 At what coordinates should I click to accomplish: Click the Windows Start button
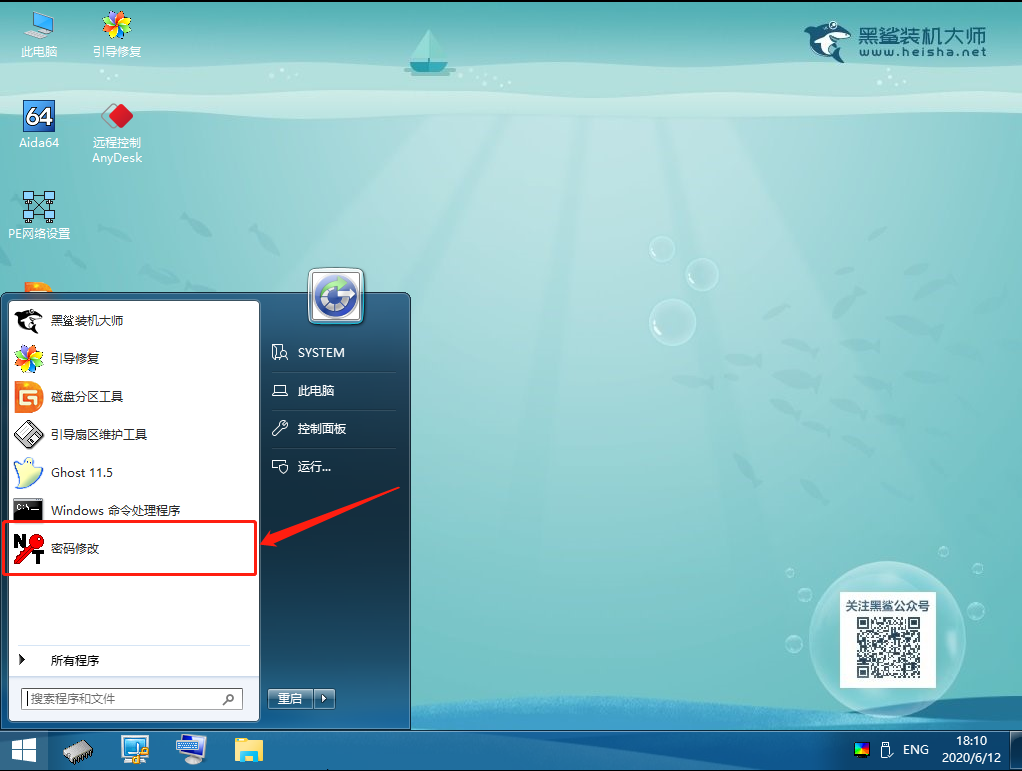point(23,749)
